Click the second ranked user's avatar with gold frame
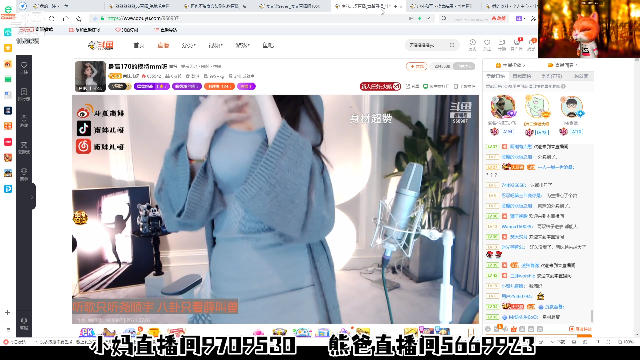This screenshot has width=640, height=360. point(537,107)
